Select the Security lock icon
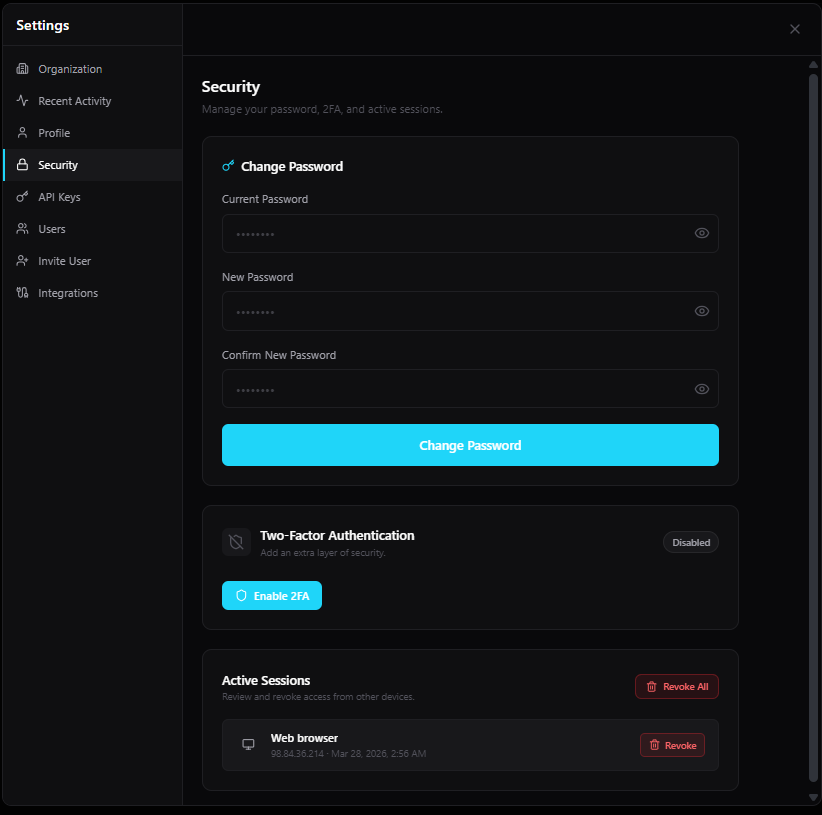Image resolution: width=822 pixels, height=815 pixels. click(22, 164)
